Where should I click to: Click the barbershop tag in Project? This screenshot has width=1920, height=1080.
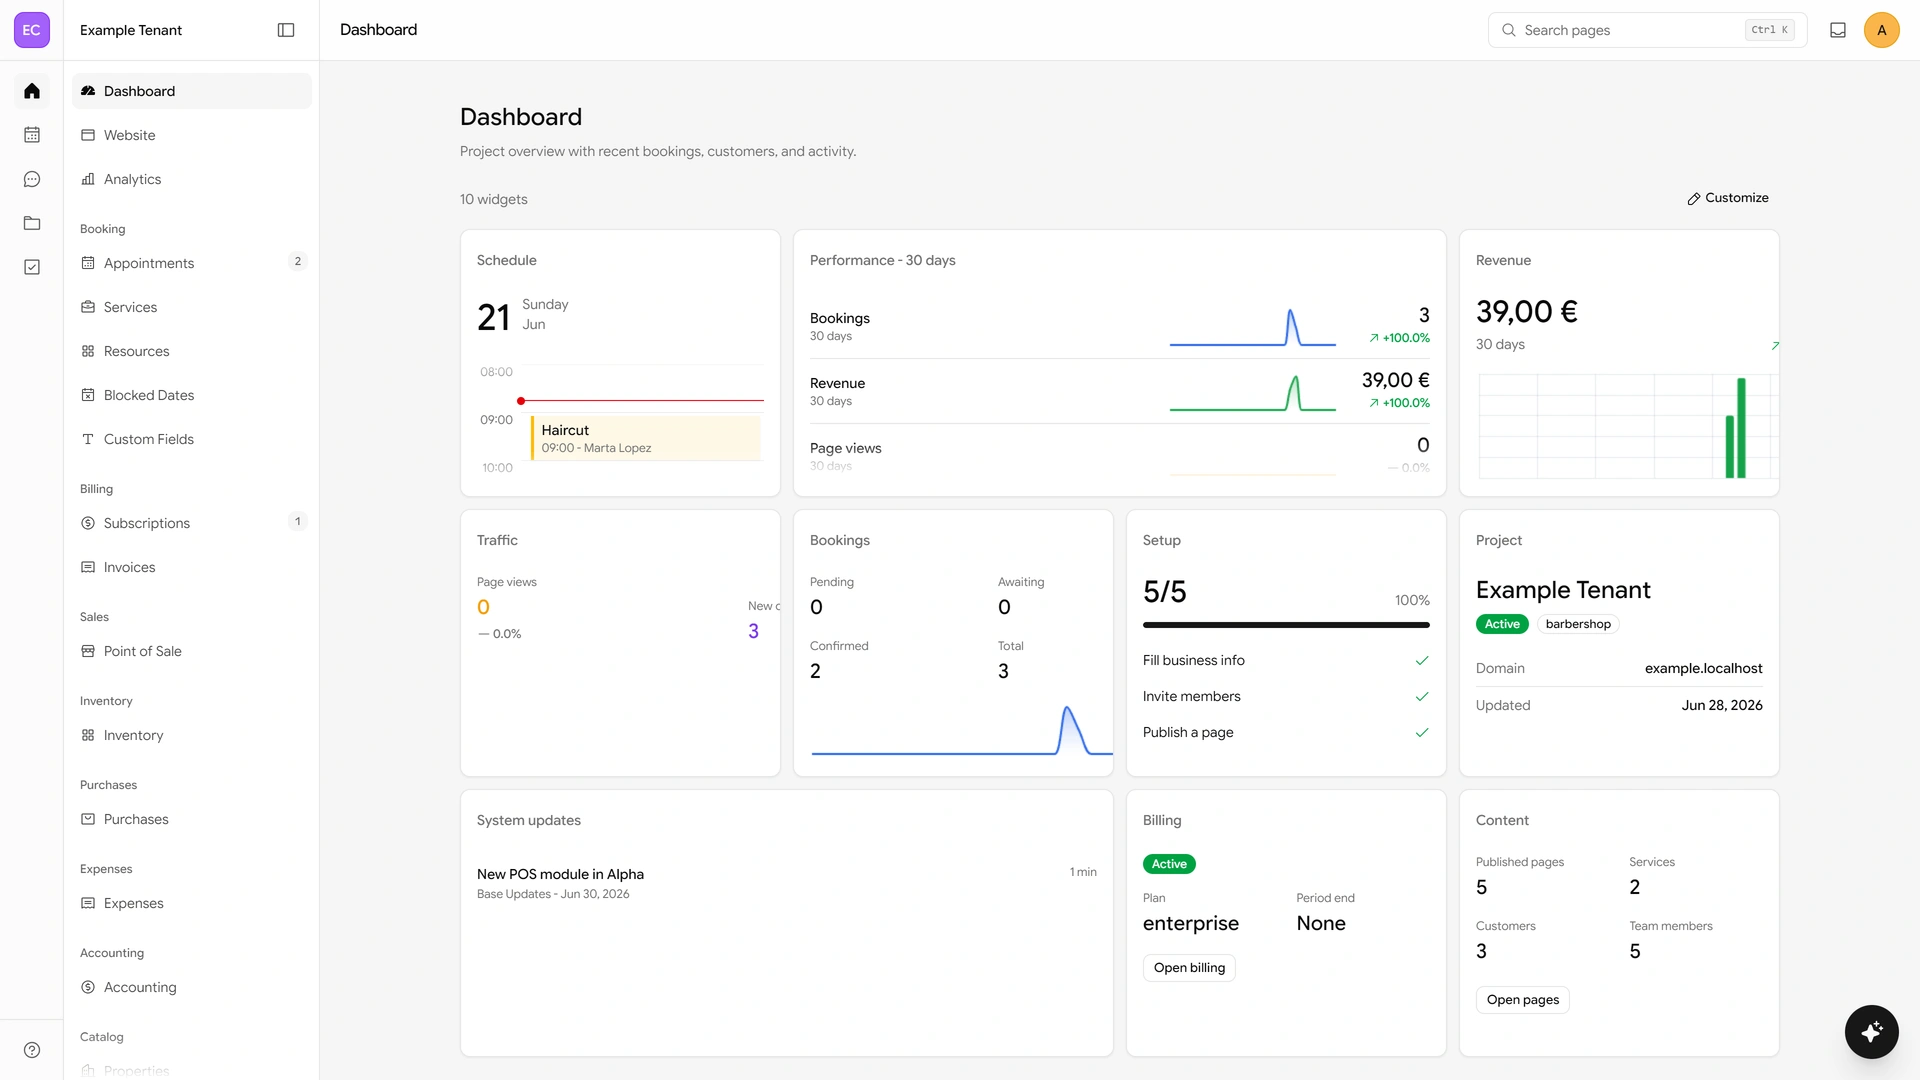(x=1578, y=624)
